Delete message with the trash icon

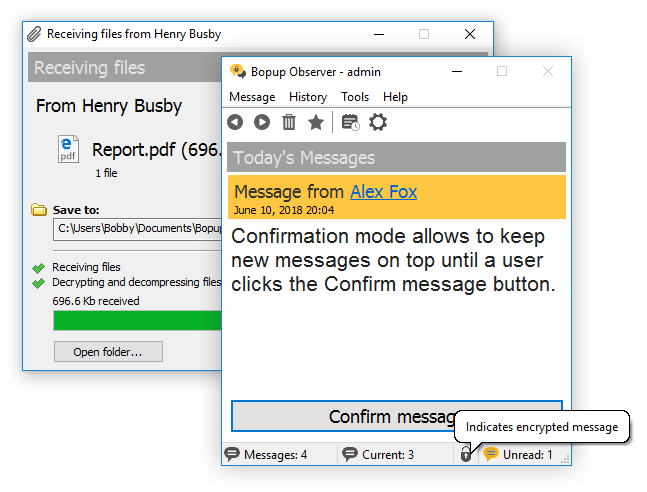tap(289, 122)
